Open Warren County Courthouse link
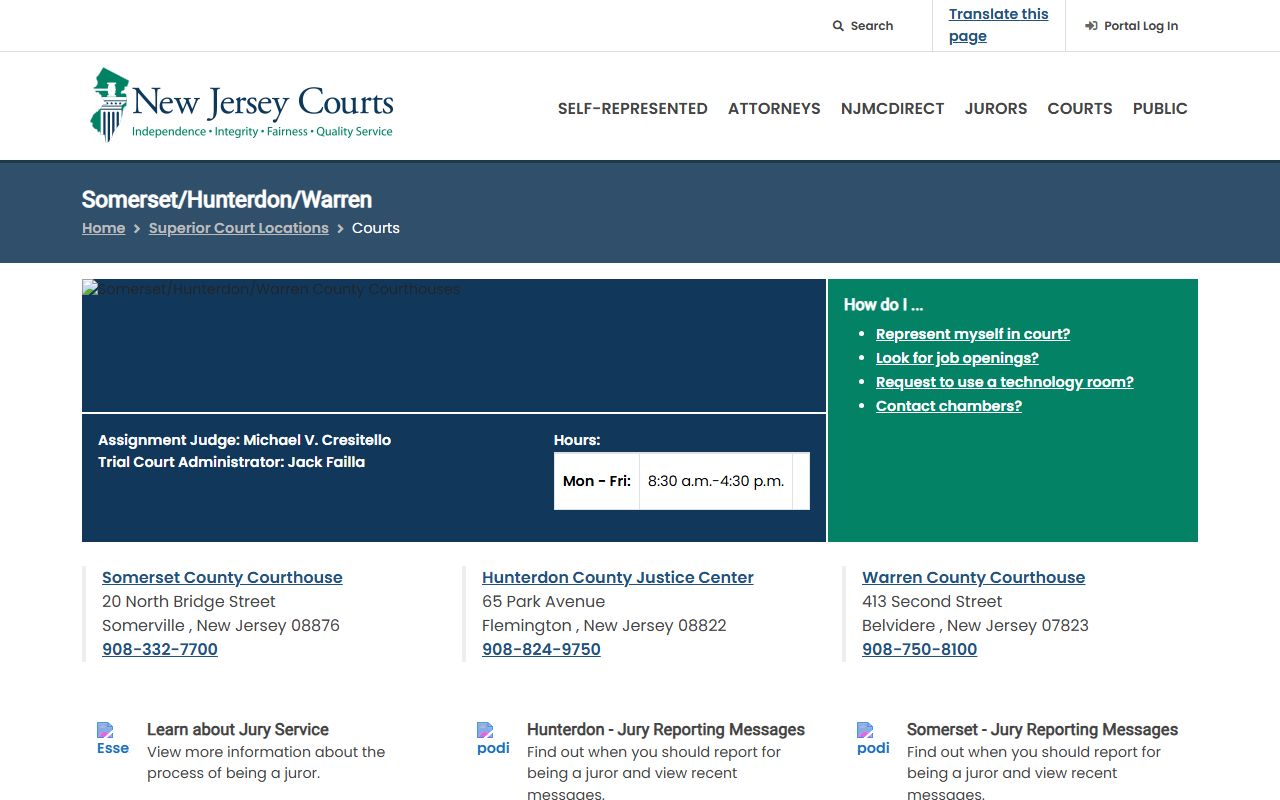 (973, 577)
